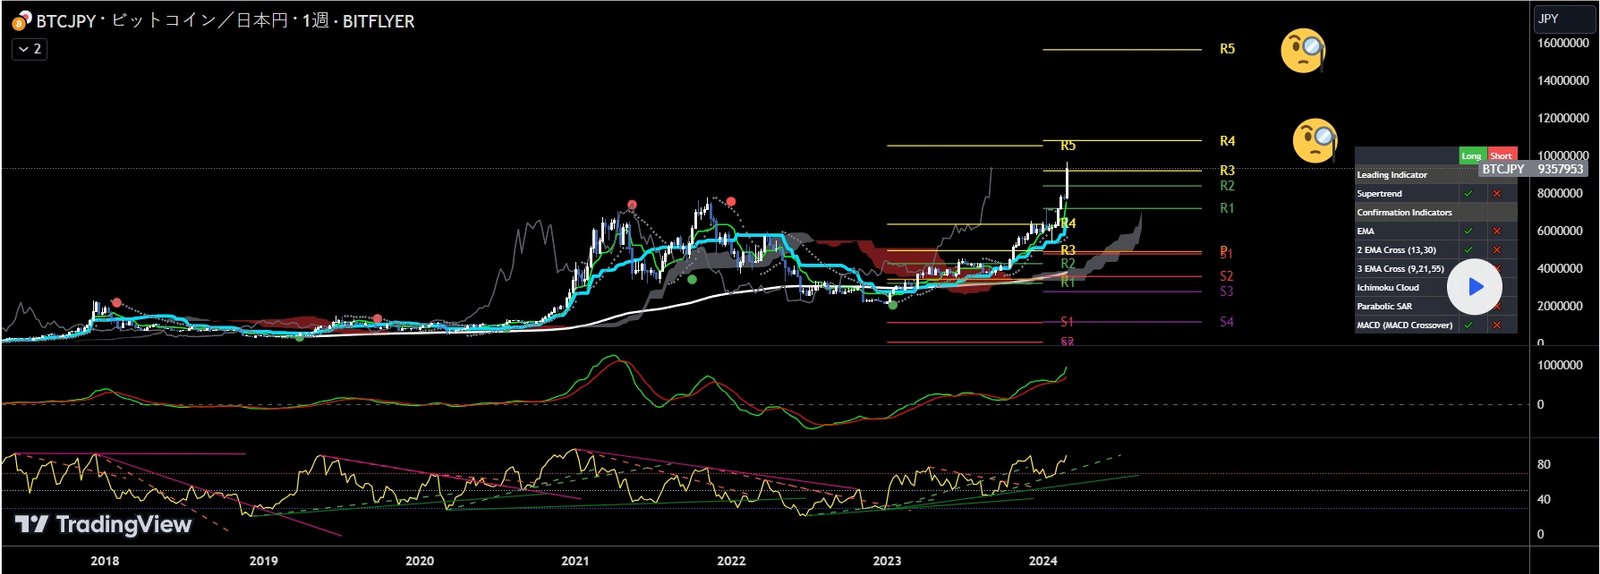
Task: Click the green check for Supertrend
Action: pyautogui.click(x=1468, y=194)
